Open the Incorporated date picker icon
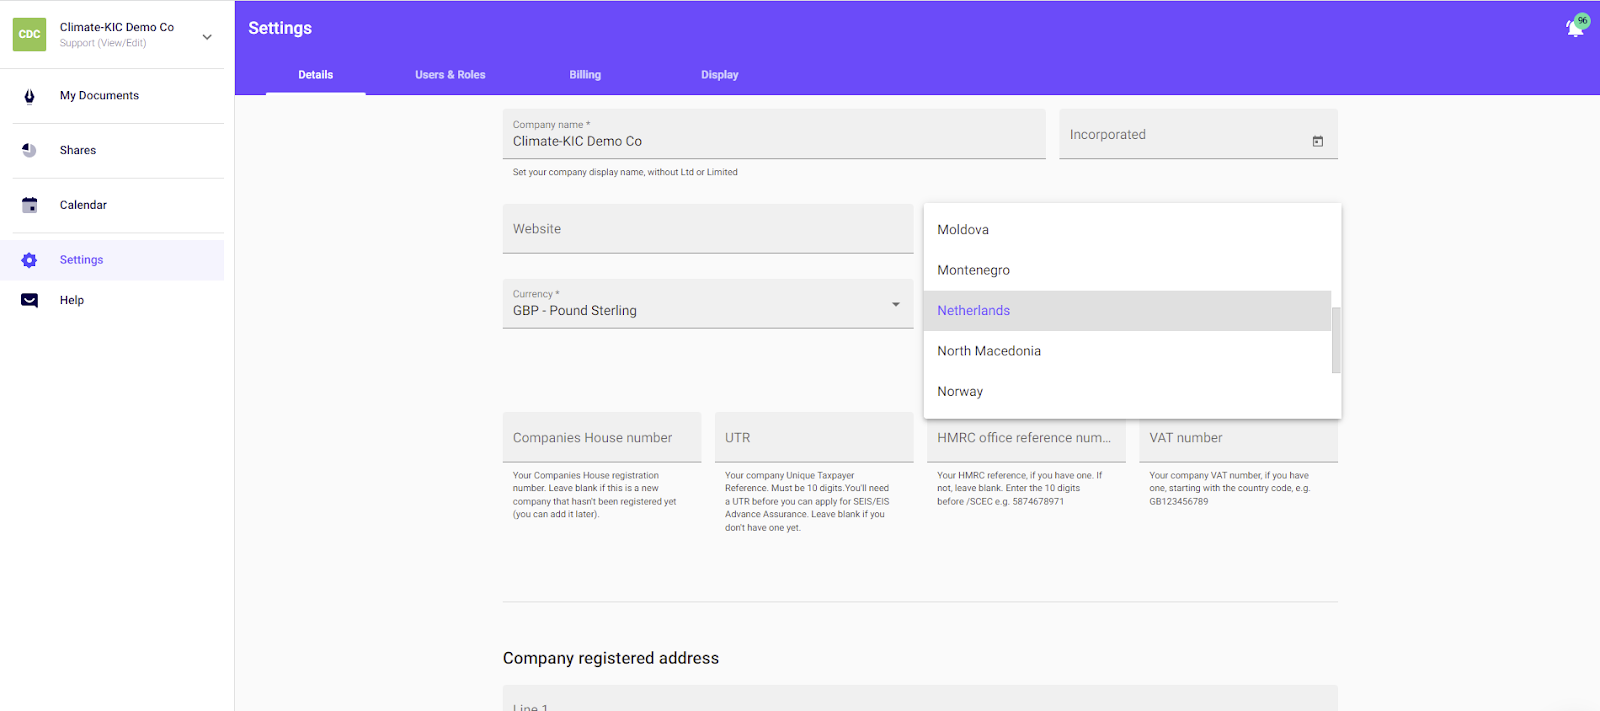Viewport: 1600px width, 711px height. coord(1317,141)
